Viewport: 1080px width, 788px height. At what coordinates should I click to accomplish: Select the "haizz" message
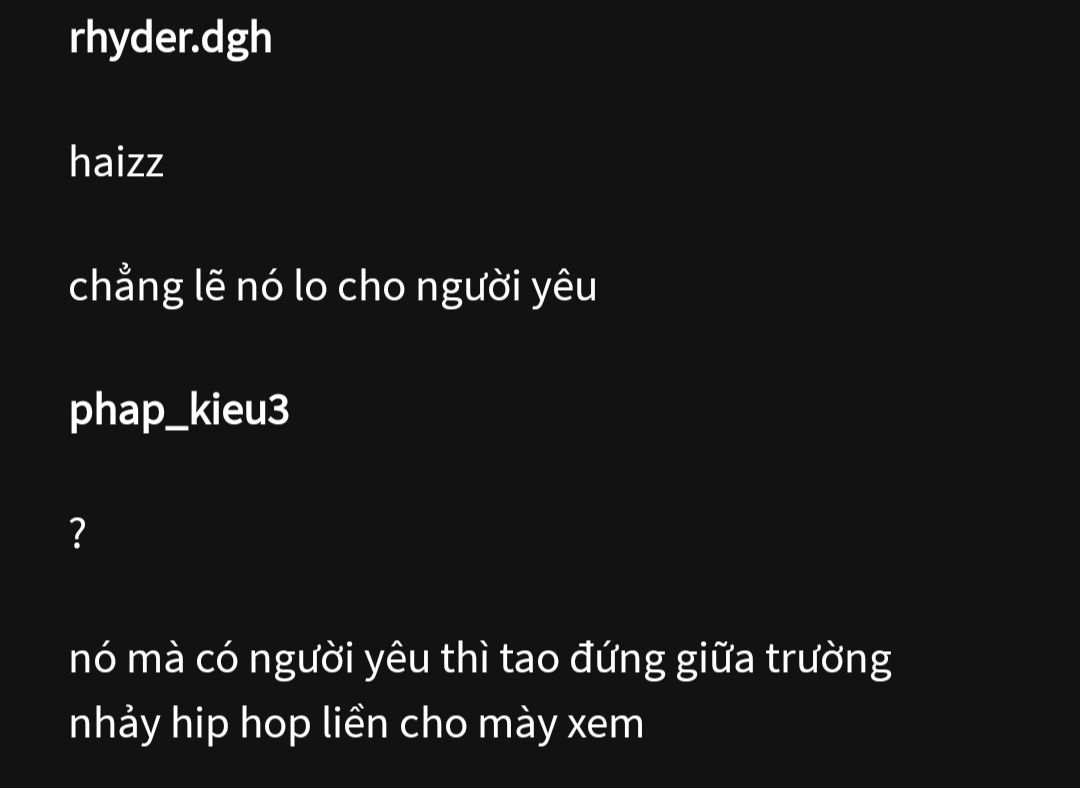pyautogui.click(x=116, y=163)
